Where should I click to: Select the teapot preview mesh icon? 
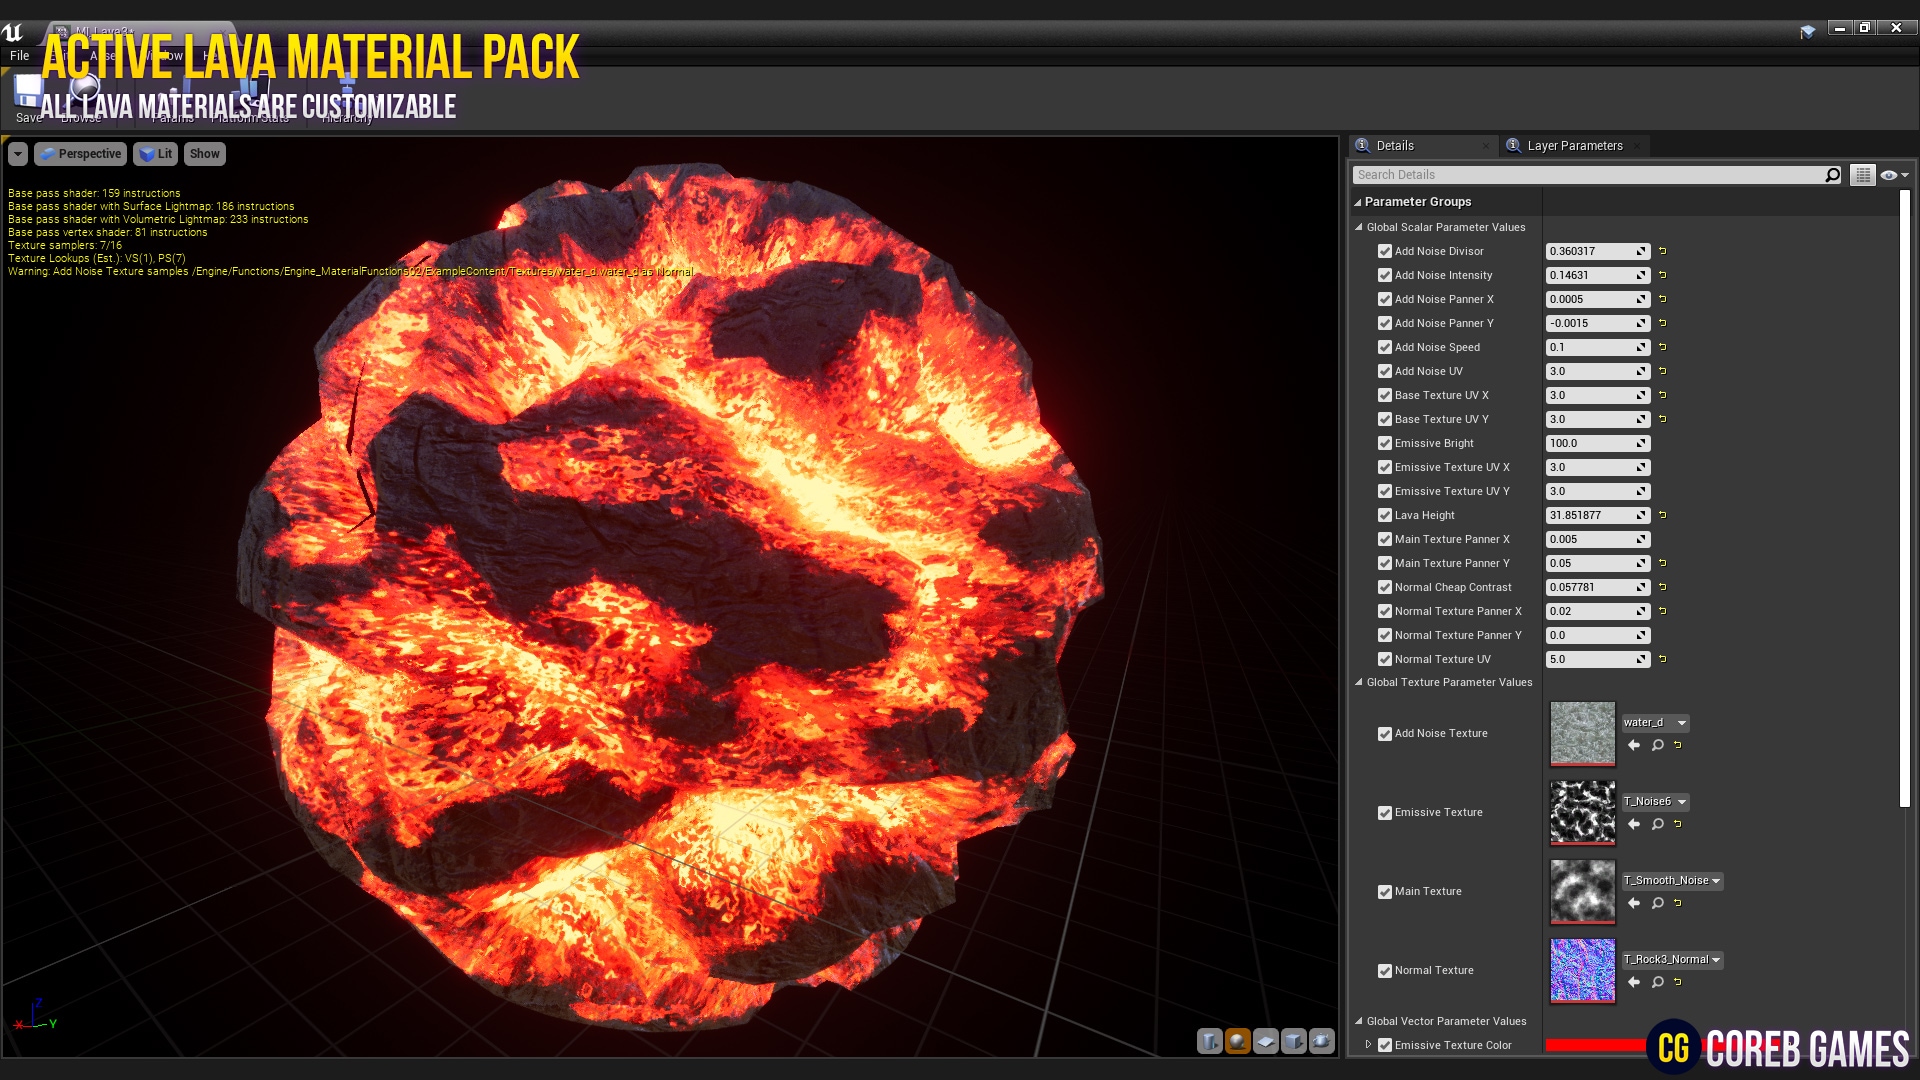coord(1321,1041)
